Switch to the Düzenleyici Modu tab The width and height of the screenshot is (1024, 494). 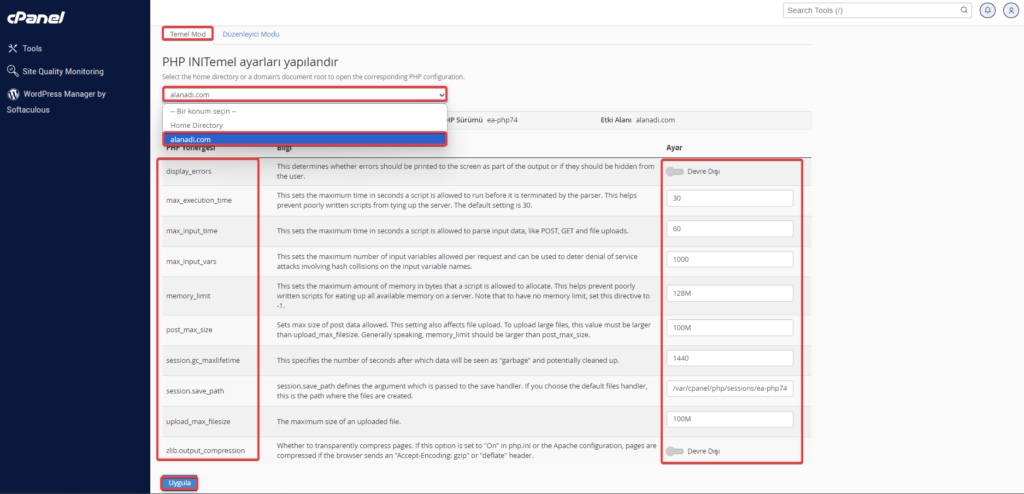[250, 34]
